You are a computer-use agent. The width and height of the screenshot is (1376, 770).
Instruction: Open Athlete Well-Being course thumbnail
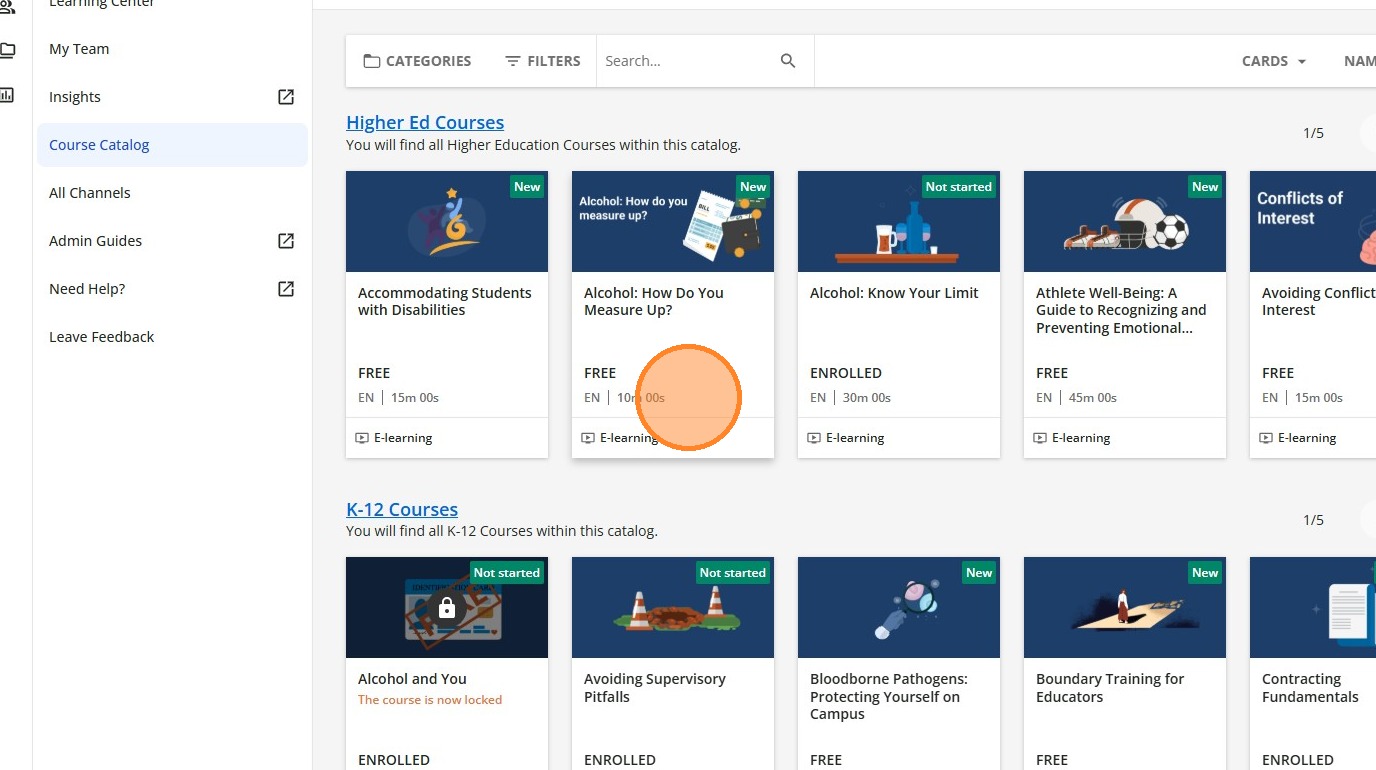click(x=1125, y=221)
